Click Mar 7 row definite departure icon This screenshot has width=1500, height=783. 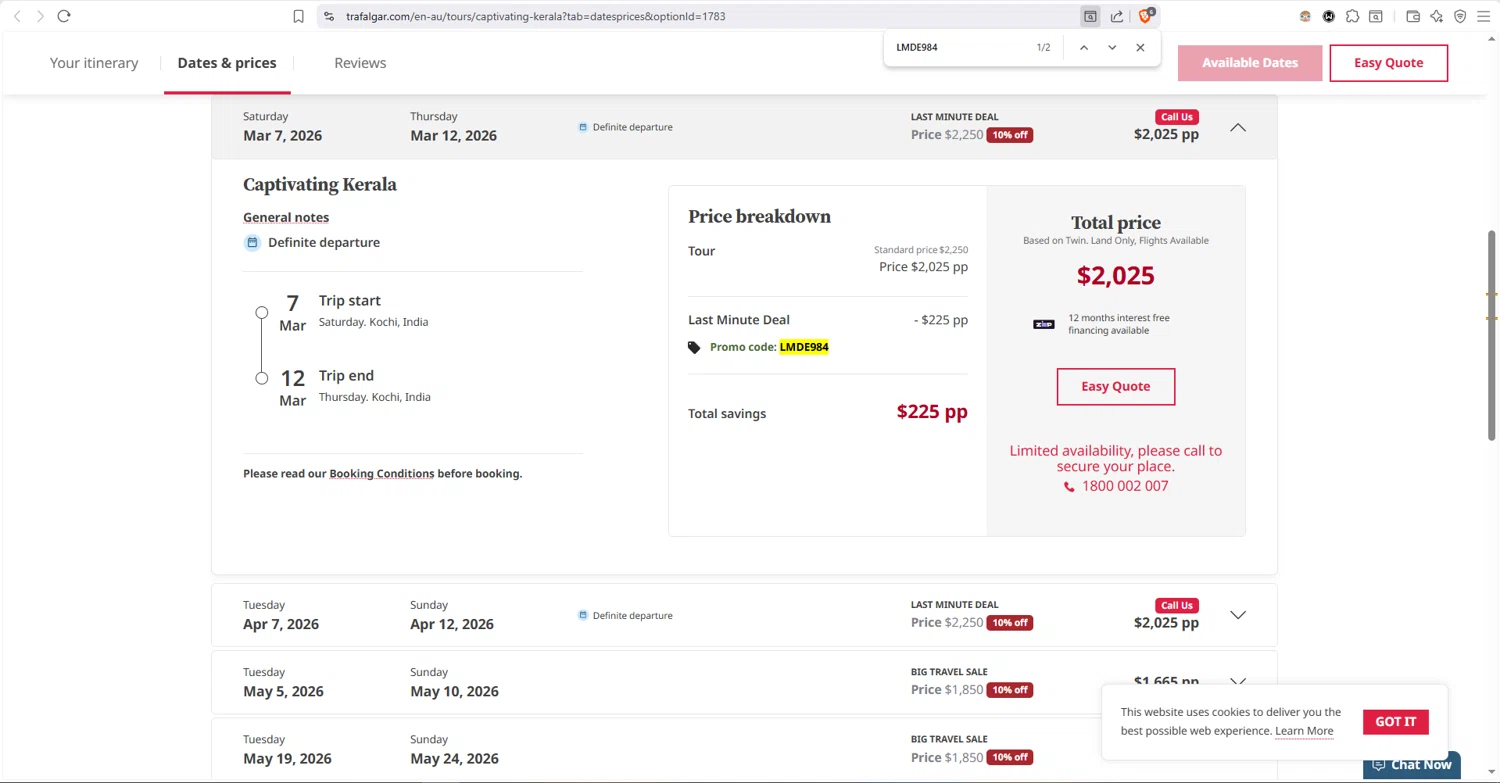(x=583, y=127)
